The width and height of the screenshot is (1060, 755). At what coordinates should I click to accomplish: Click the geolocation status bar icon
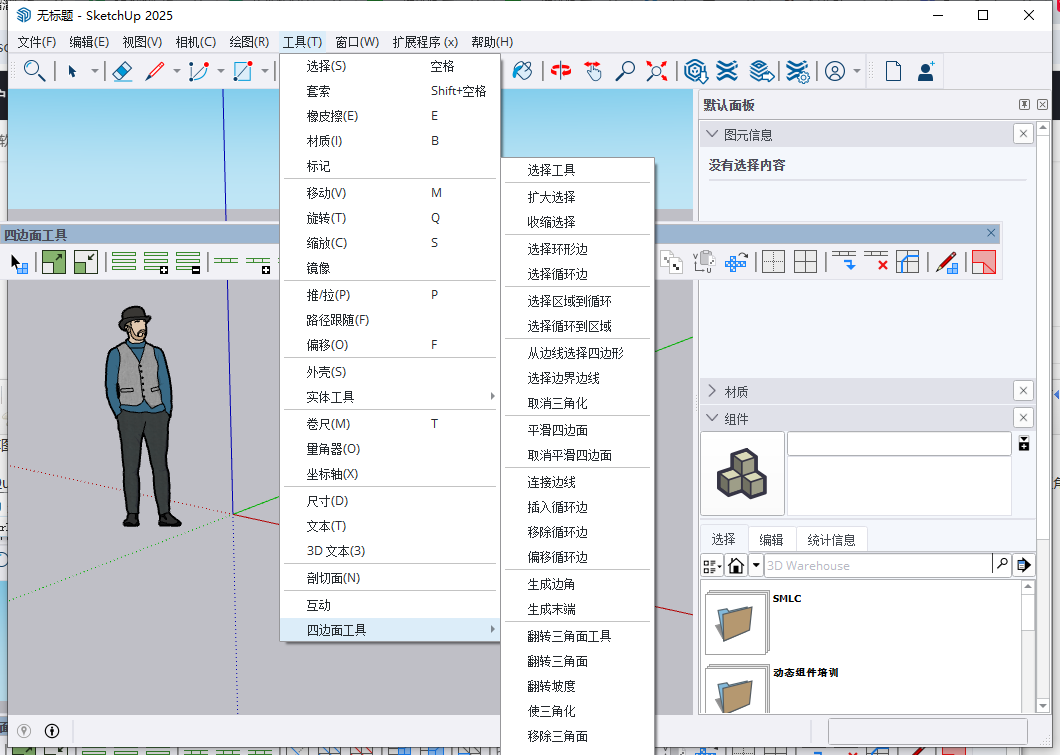[x=24, y=731]
